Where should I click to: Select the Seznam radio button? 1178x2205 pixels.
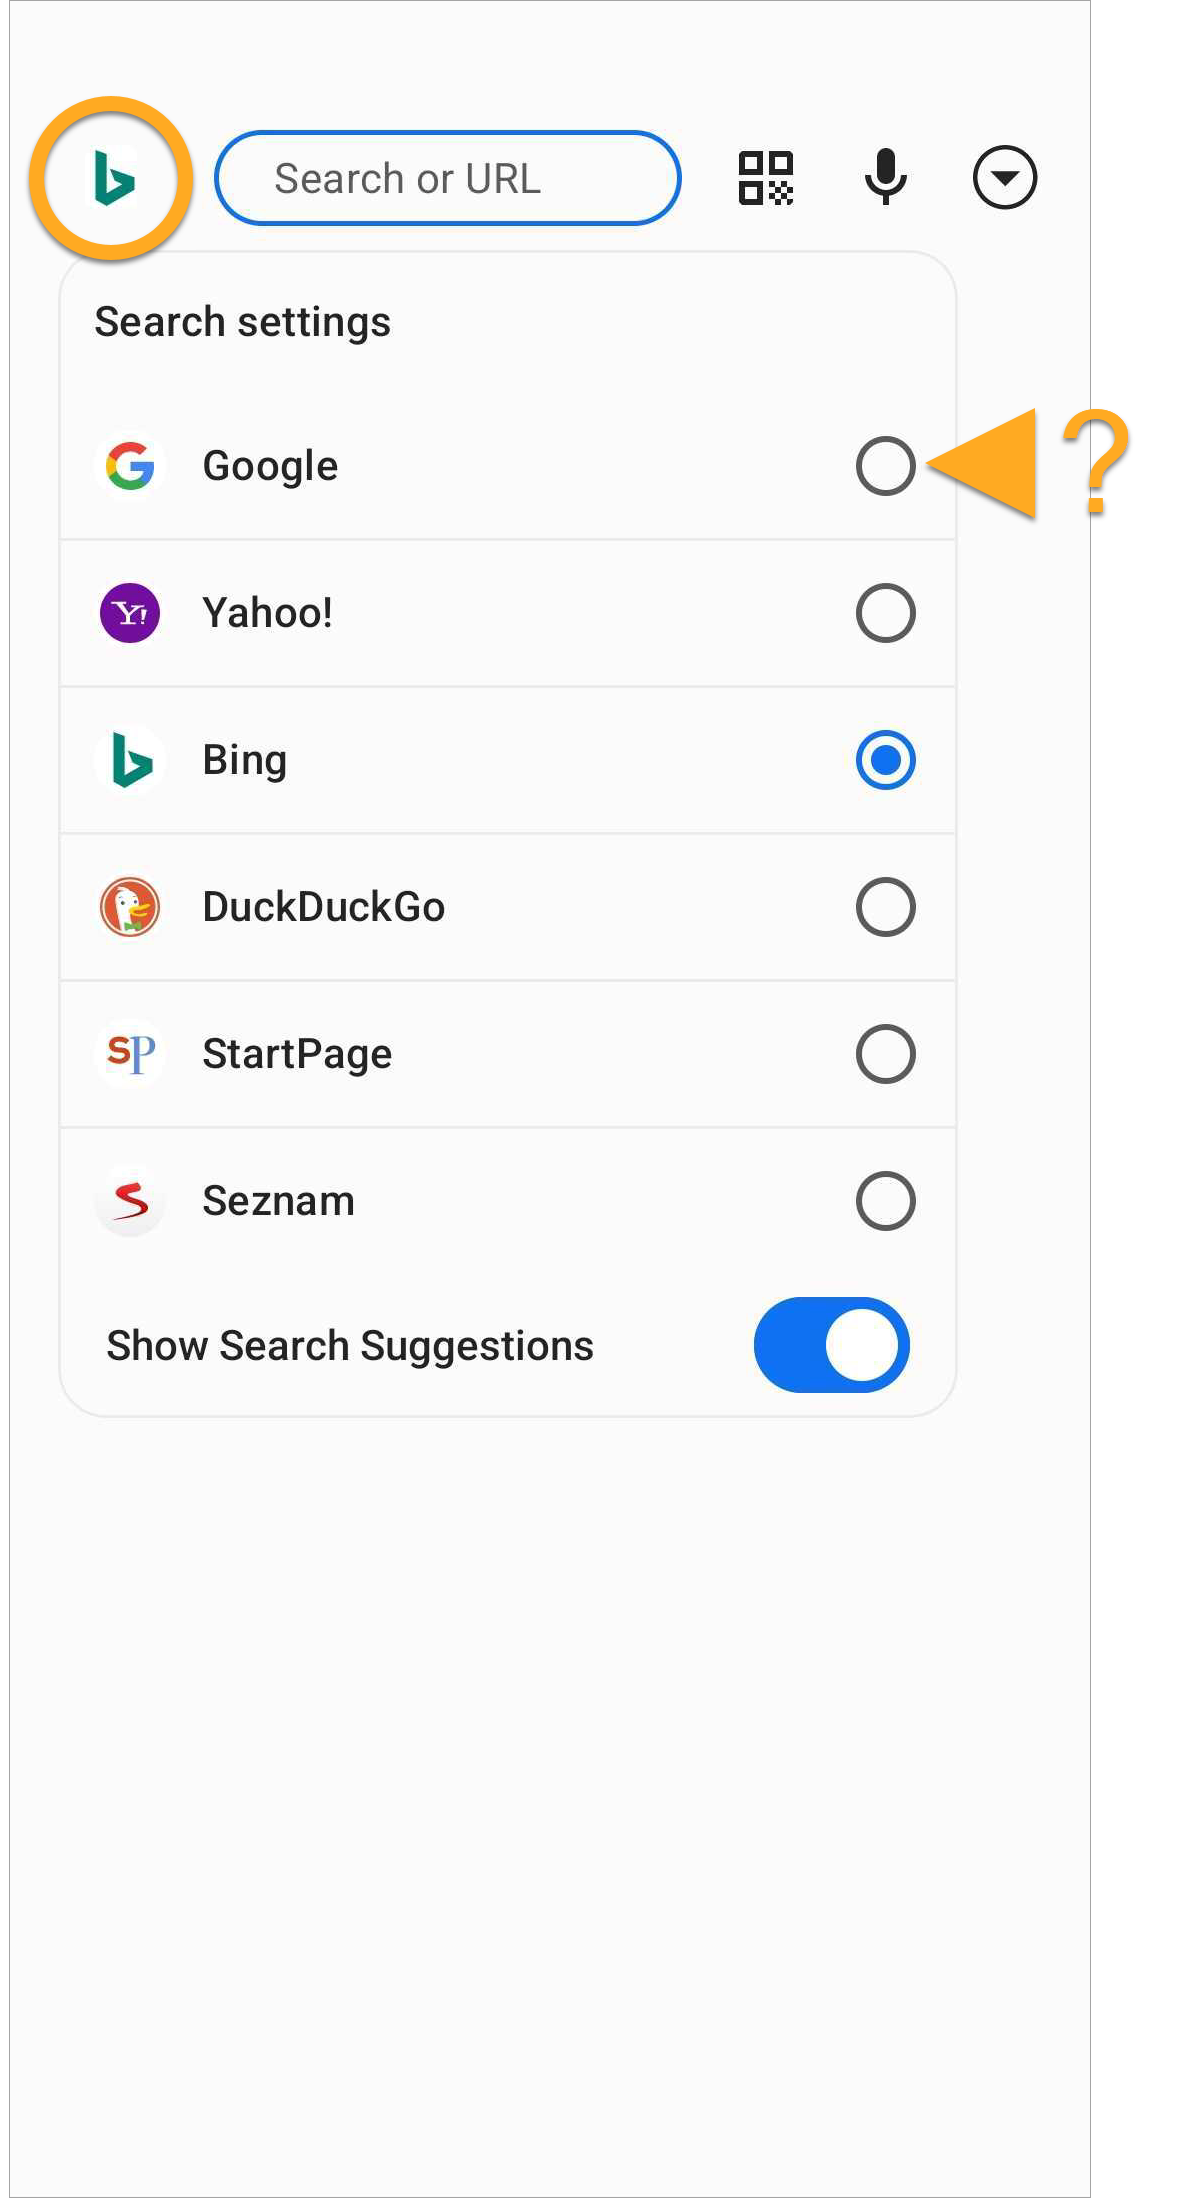point(885,1201)
